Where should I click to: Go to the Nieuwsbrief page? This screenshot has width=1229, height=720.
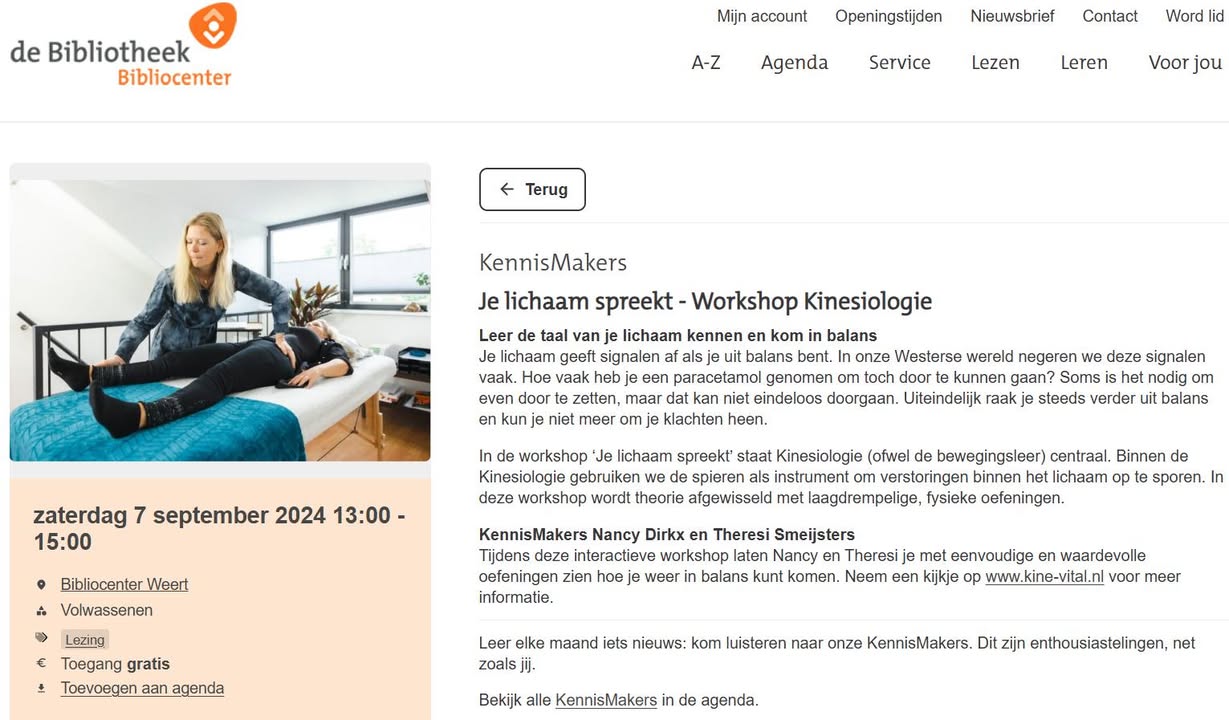[1012, 16]
